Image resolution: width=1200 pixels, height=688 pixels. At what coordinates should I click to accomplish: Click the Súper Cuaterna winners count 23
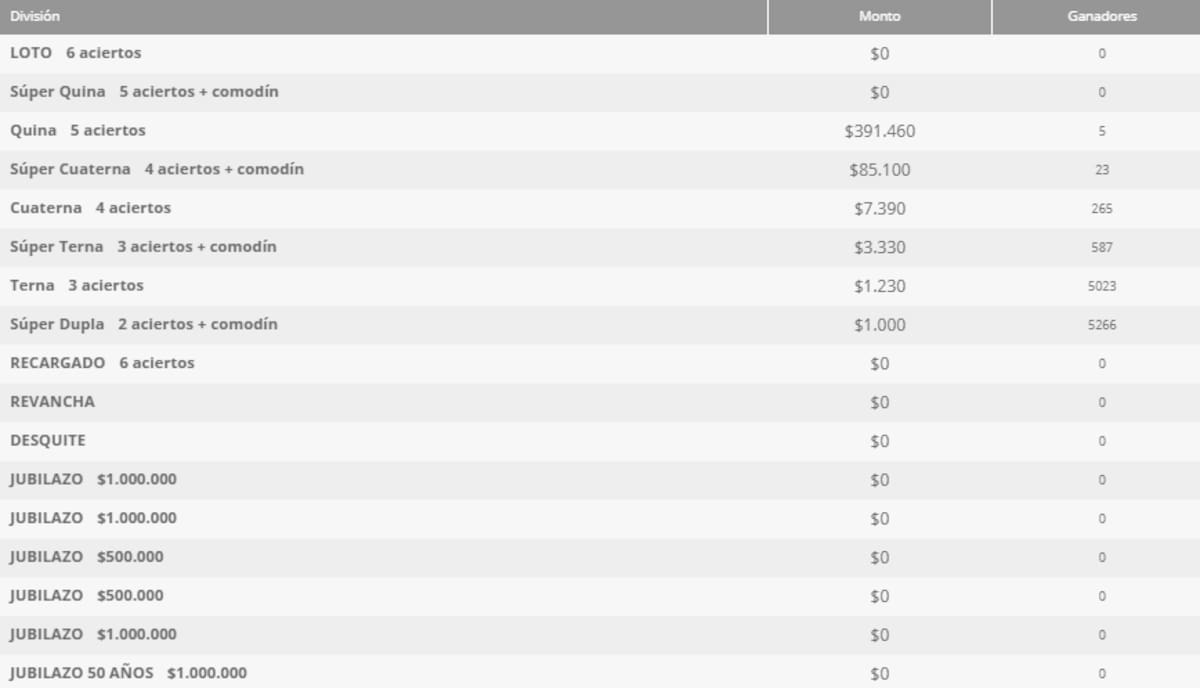point(1102,170)
